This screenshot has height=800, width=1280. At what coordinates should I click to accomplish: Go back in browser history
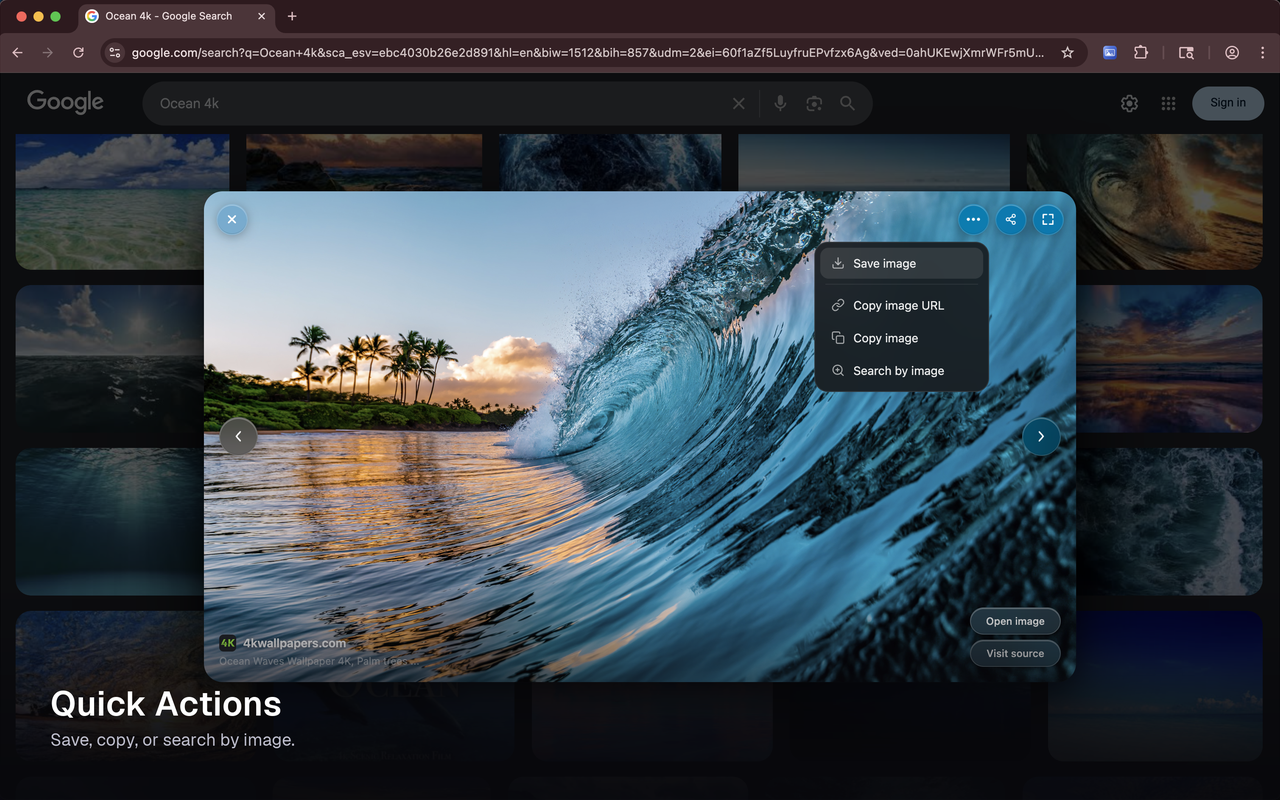[17, 53]
